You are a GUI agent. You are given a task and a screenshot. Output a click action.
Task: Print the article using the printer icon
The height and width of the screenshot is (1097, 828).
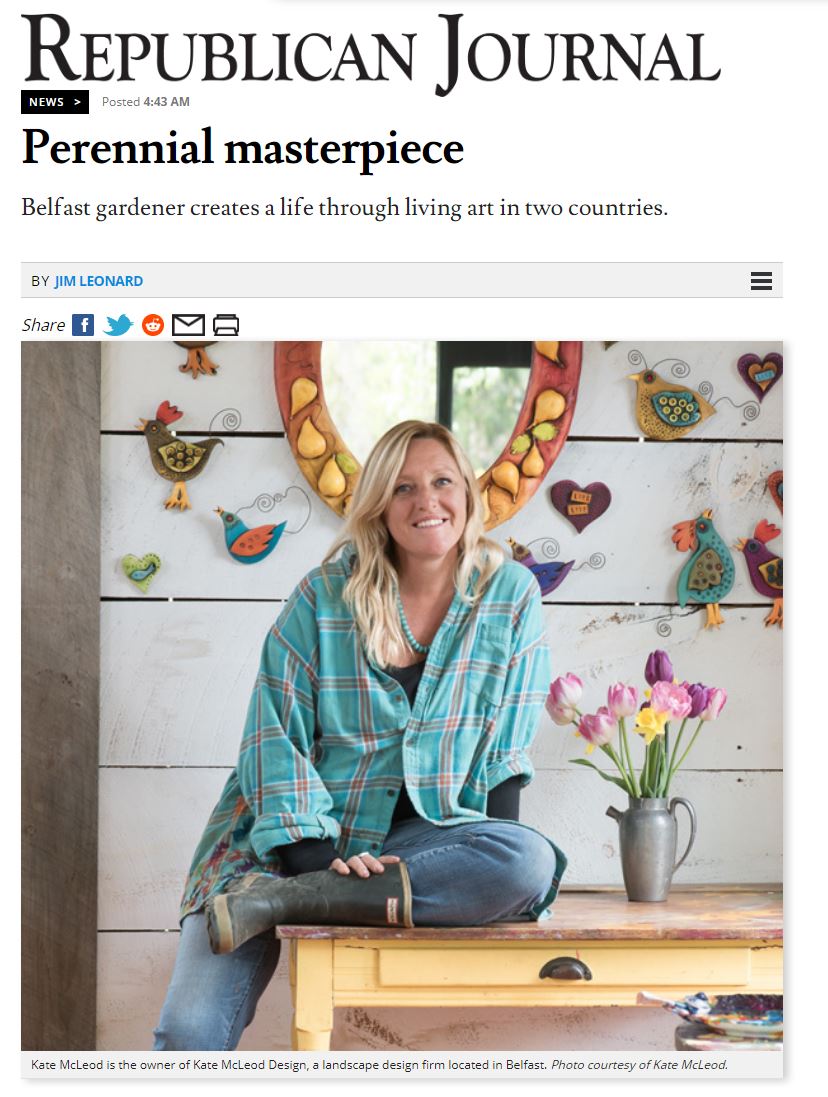pyautogui.click(x=226, y=325)
